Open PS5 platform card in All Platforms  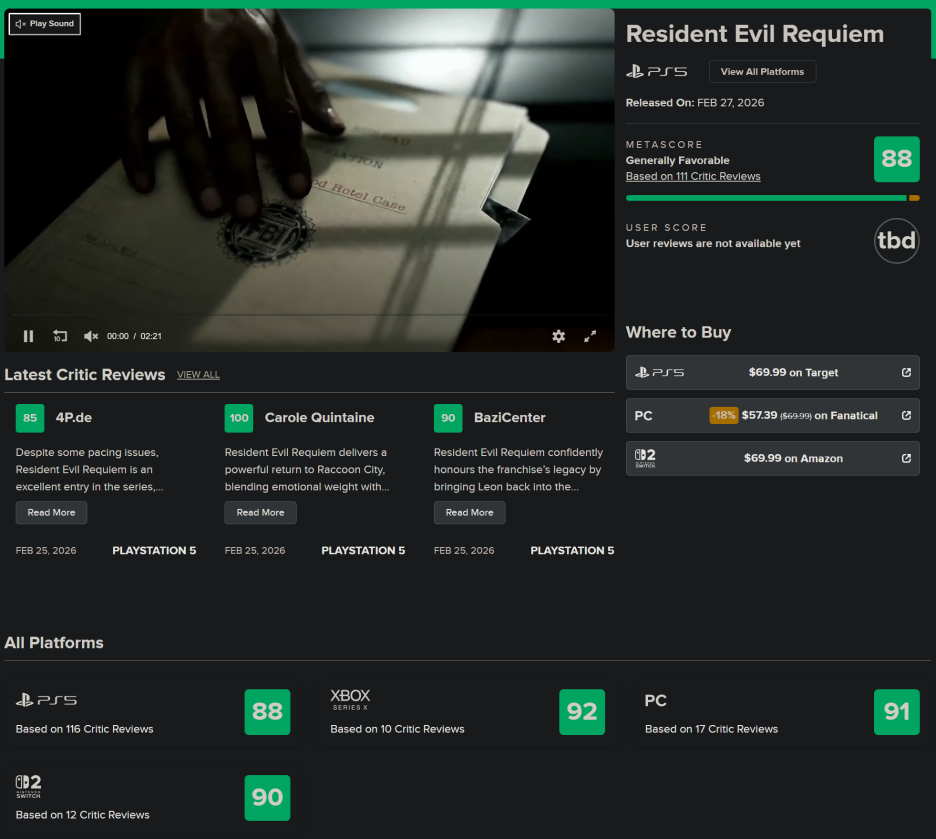(x=153, y=712)
